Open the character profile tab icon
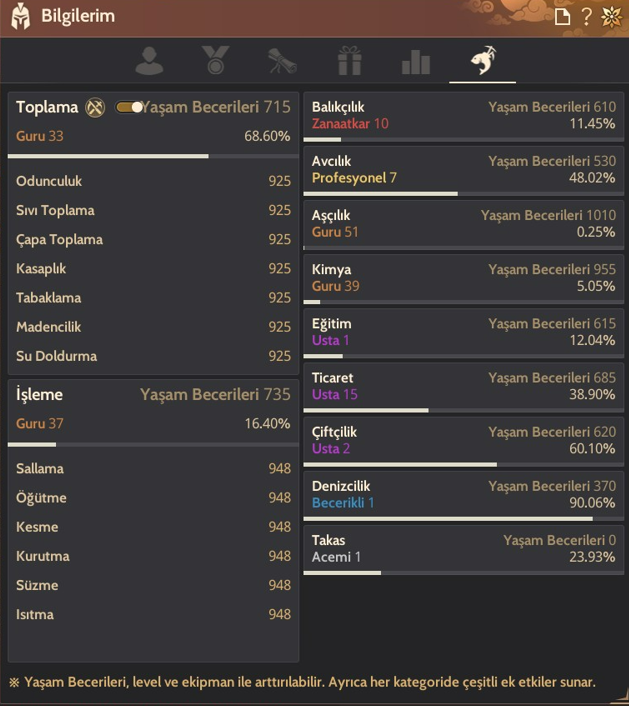The image size is (629, 706). point(149,61)
